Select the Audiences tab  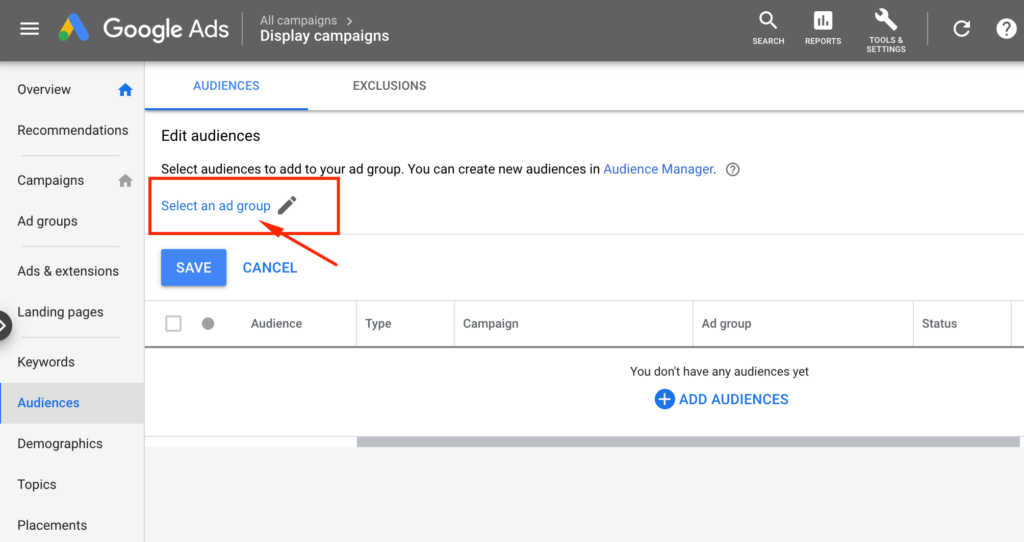click(x=226, y=86)
